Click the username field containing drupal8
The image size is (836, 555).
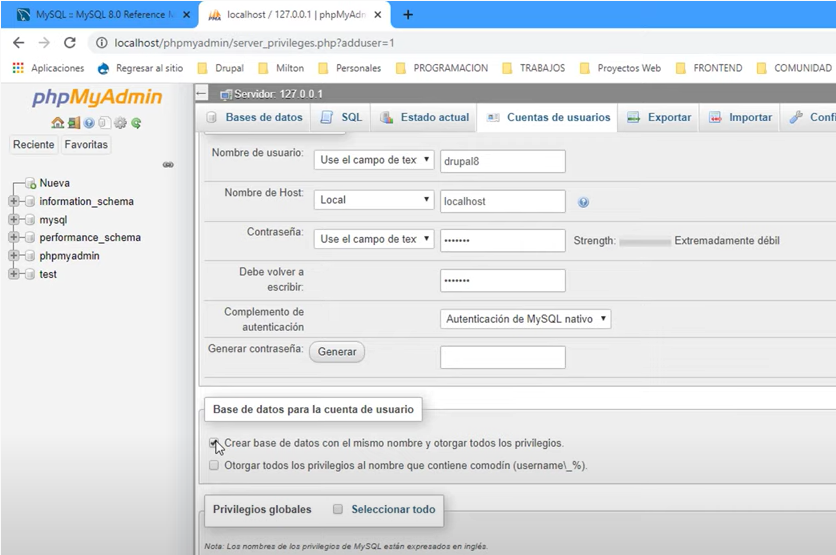[x=503, y=161]
